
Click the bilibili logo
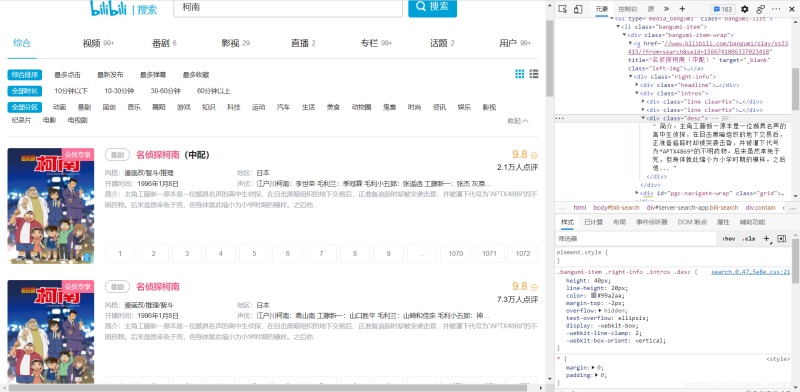pyautogui.click(x=108, y=8)
